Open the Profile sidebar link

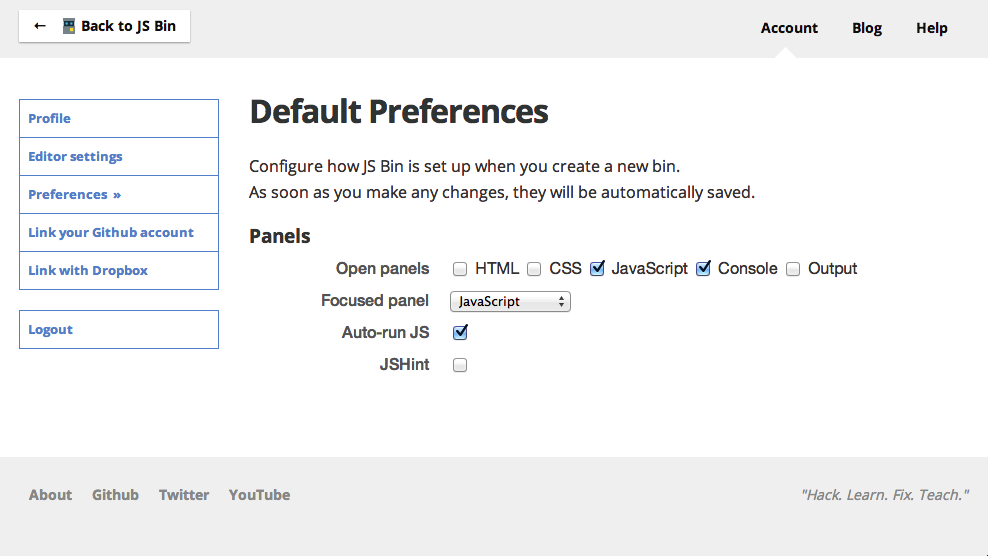pos(119,119)
